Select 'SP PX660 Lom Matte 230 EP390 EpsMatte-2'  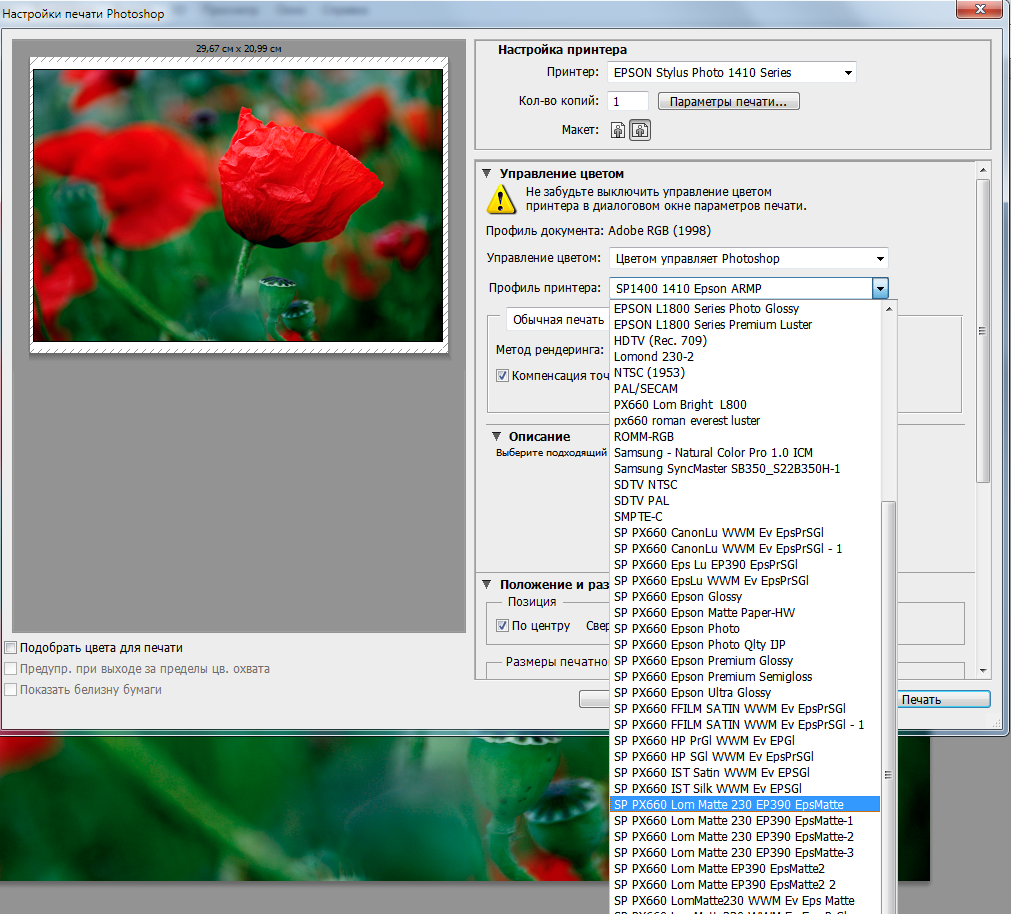pos(745,837)
